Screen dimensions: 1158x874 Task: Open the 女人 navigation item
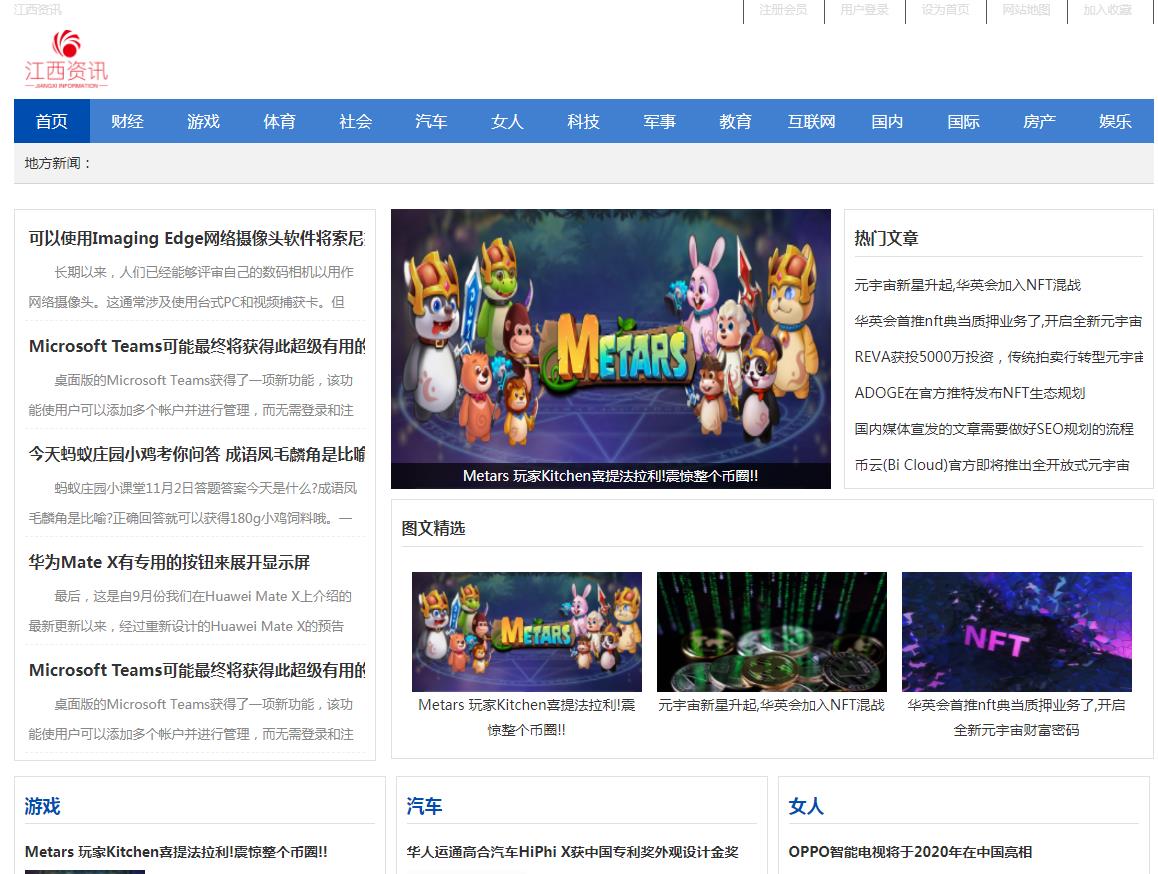(x=507, y=121)
